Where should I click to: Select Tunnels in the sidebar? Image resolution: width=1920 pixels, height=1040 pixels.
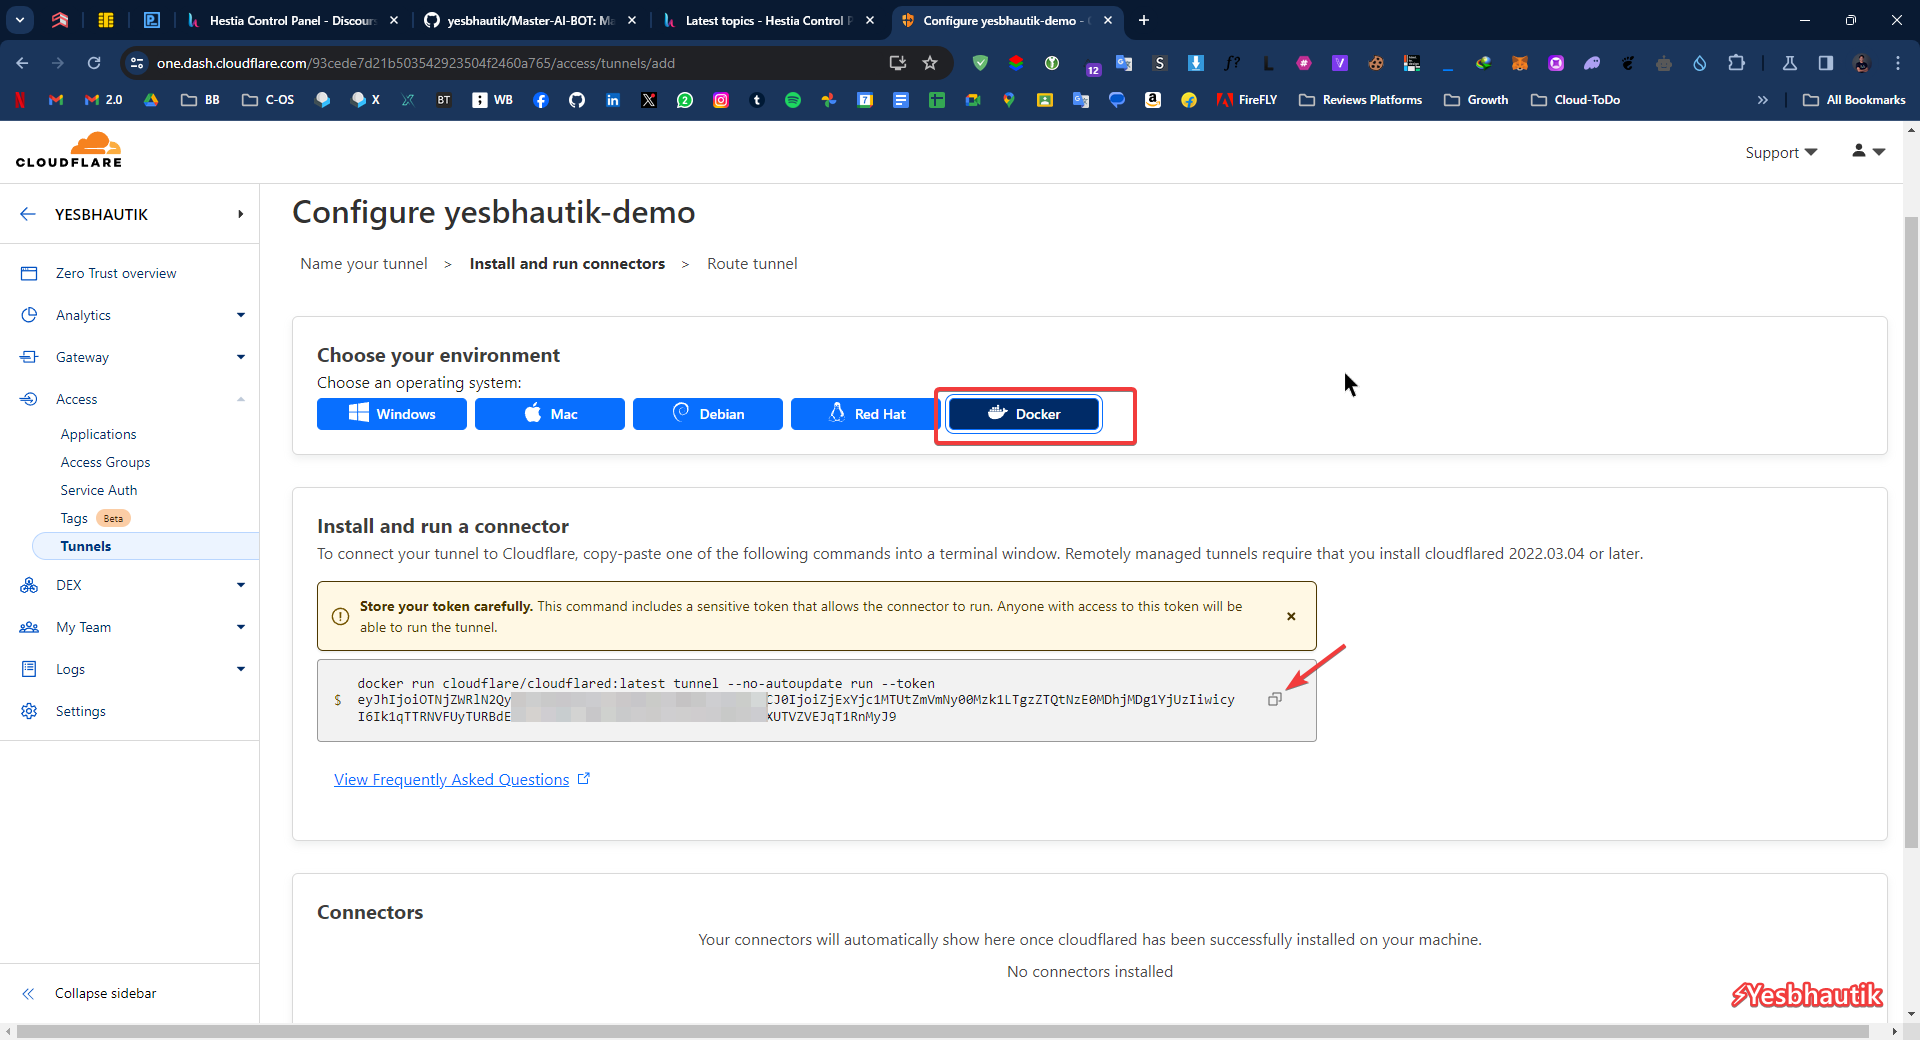pyautogui.click(x=145, y=546)
